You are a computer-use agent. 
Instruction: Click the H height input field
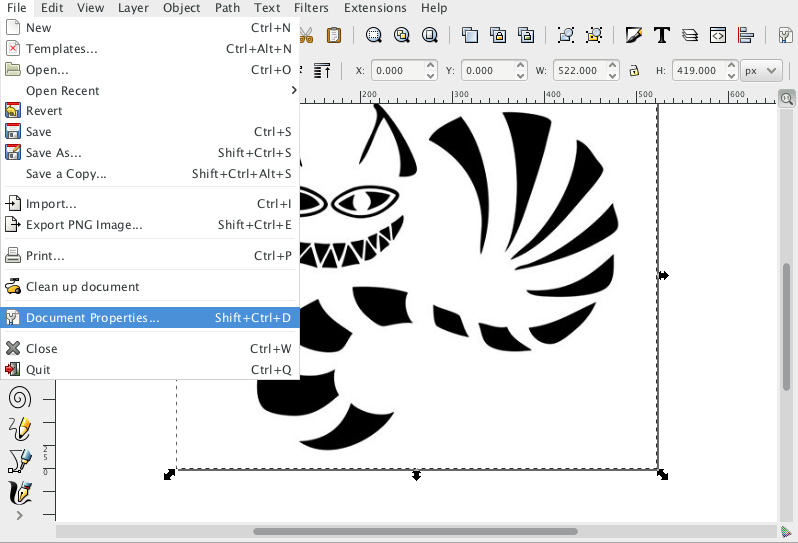699,70
